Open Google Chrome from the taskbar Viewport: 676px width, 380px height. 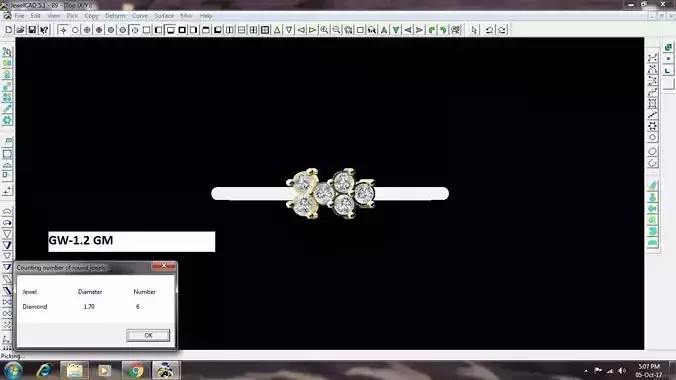click(x=136, y=371)
